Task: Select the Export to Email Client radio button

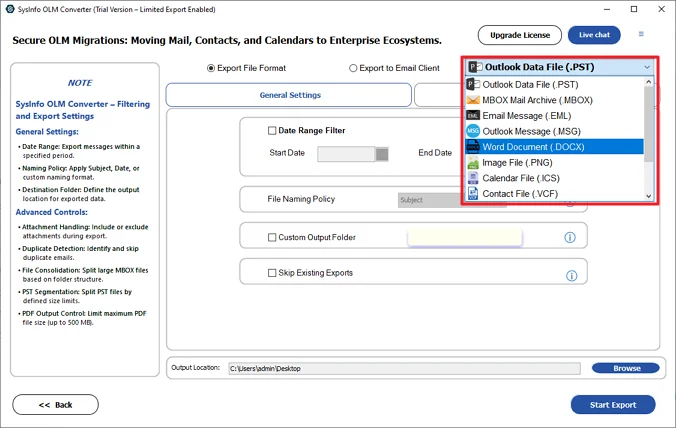Action: [353, 68]
